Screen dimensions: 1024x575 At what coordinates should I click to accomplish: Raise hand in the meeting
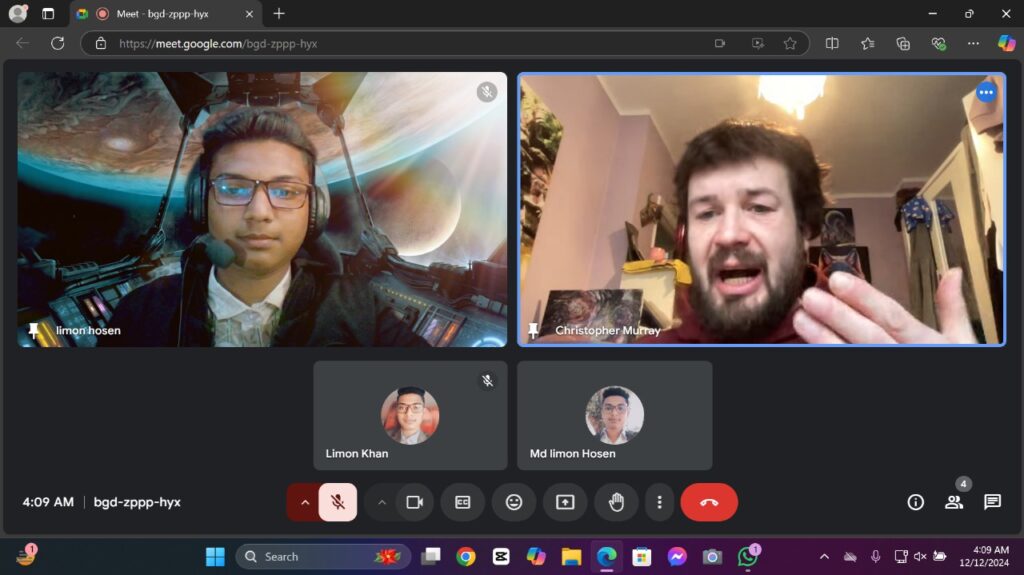point(616,502)
